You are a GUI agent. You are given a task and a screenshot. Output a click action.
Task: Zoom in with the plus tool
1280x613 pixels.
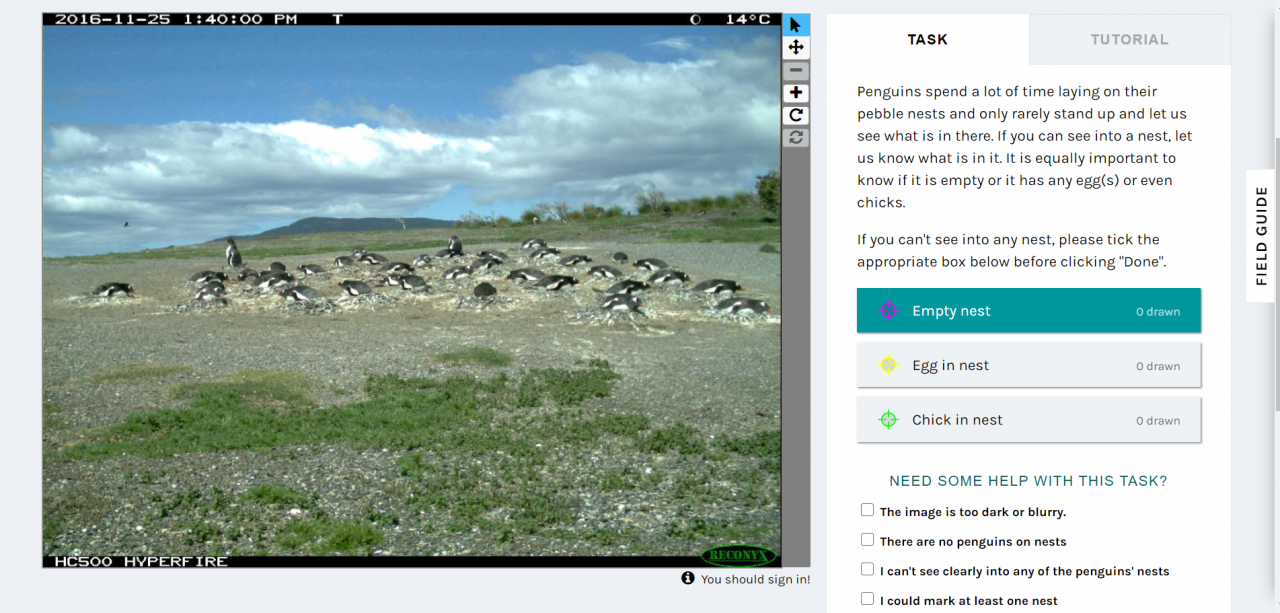(x=796, y=93)
